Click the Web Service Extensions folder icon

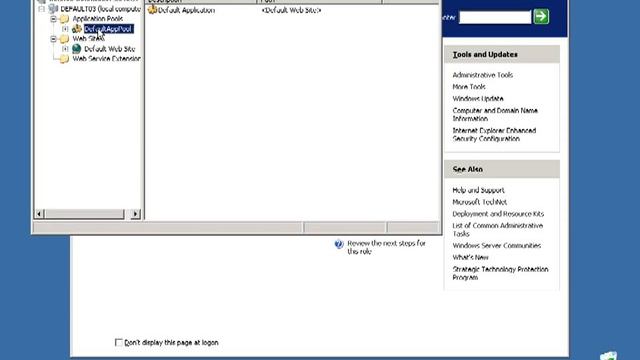[x=64, y=59]
